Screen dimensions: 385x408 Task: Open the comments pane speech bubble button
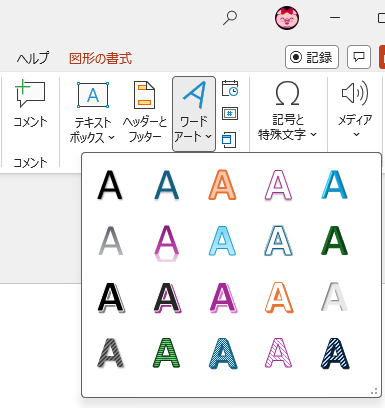pos(359,57)
